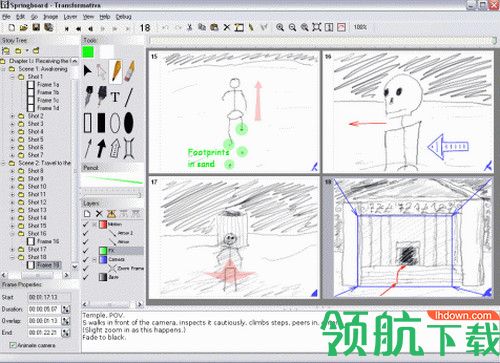
Task: Click the Cut scissors toolbar icon
Action: pyautogui.click(x=190, y=27)
